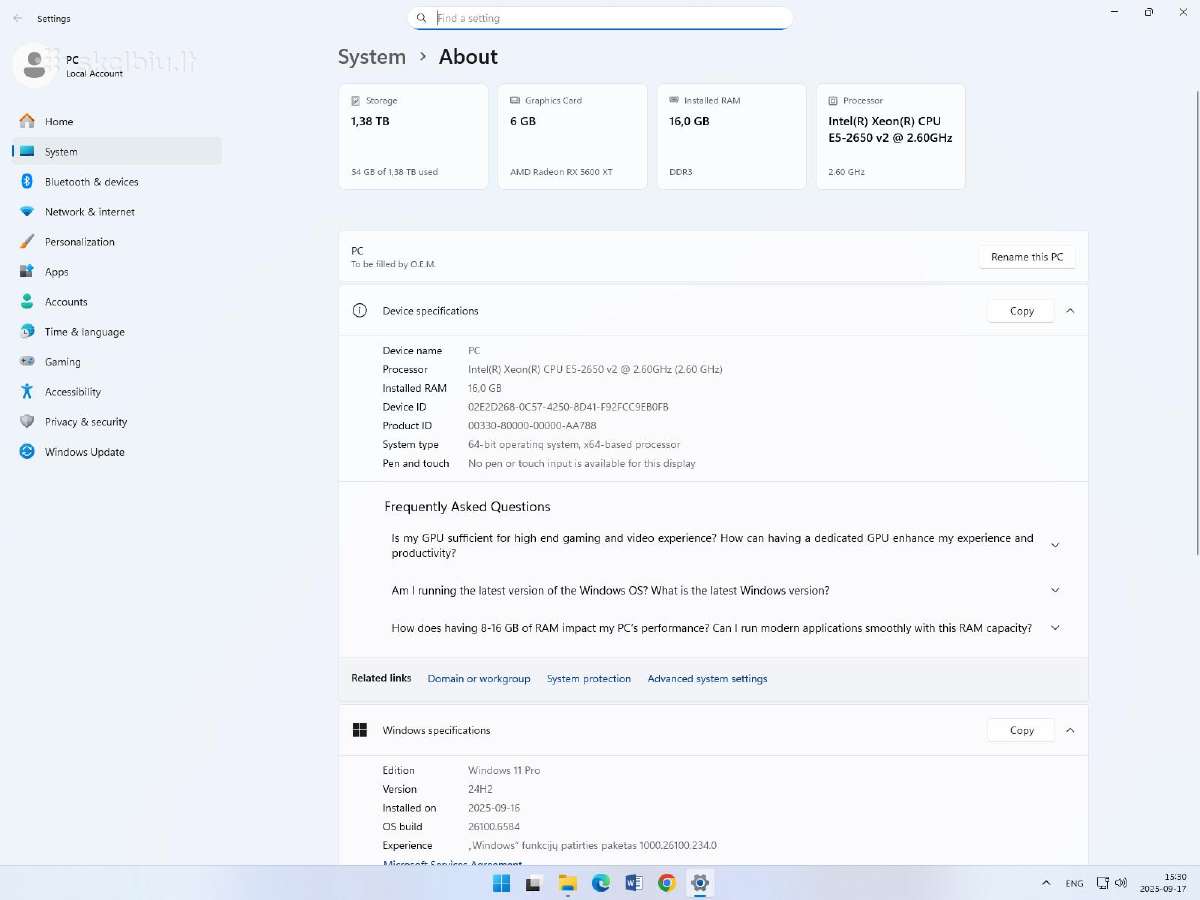The height and width of the screenshot is (900, 1200).
Task: Open the Installed RAM info card
Action: 731,136
